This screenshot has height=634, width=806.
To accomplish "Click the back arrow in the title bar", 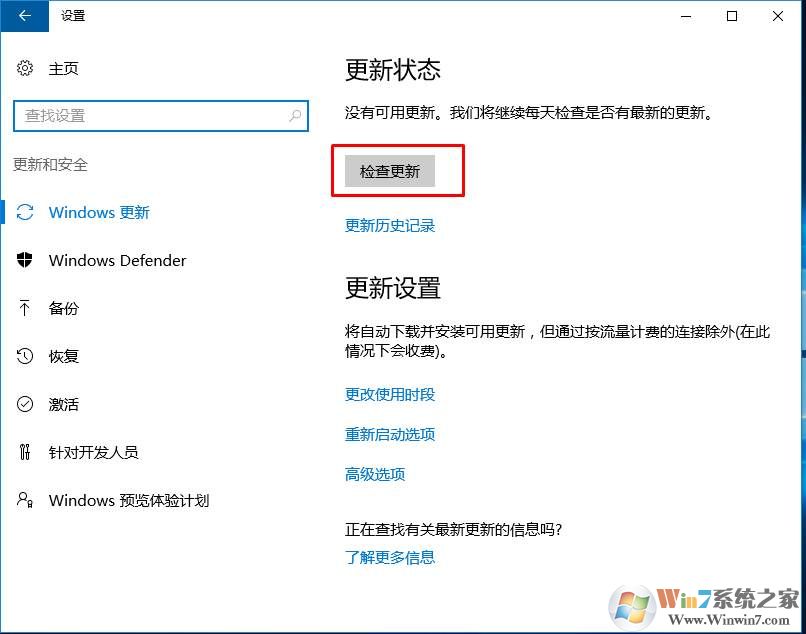I will (24, 16).
